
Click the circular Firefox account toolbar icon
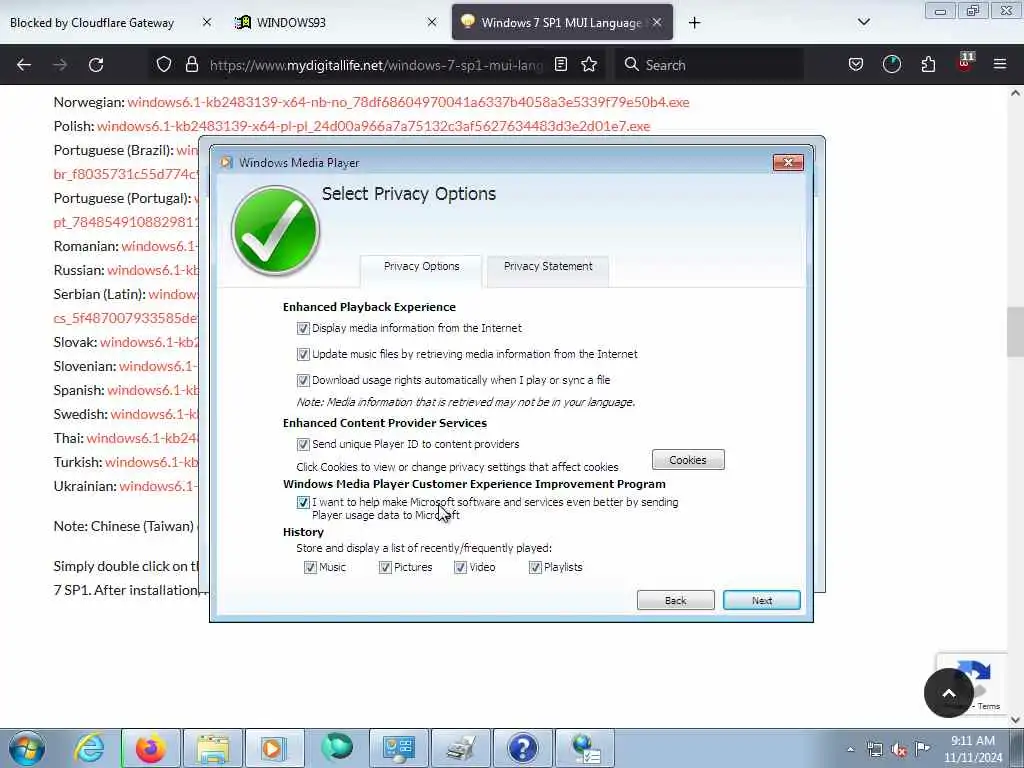click(891, 64)
